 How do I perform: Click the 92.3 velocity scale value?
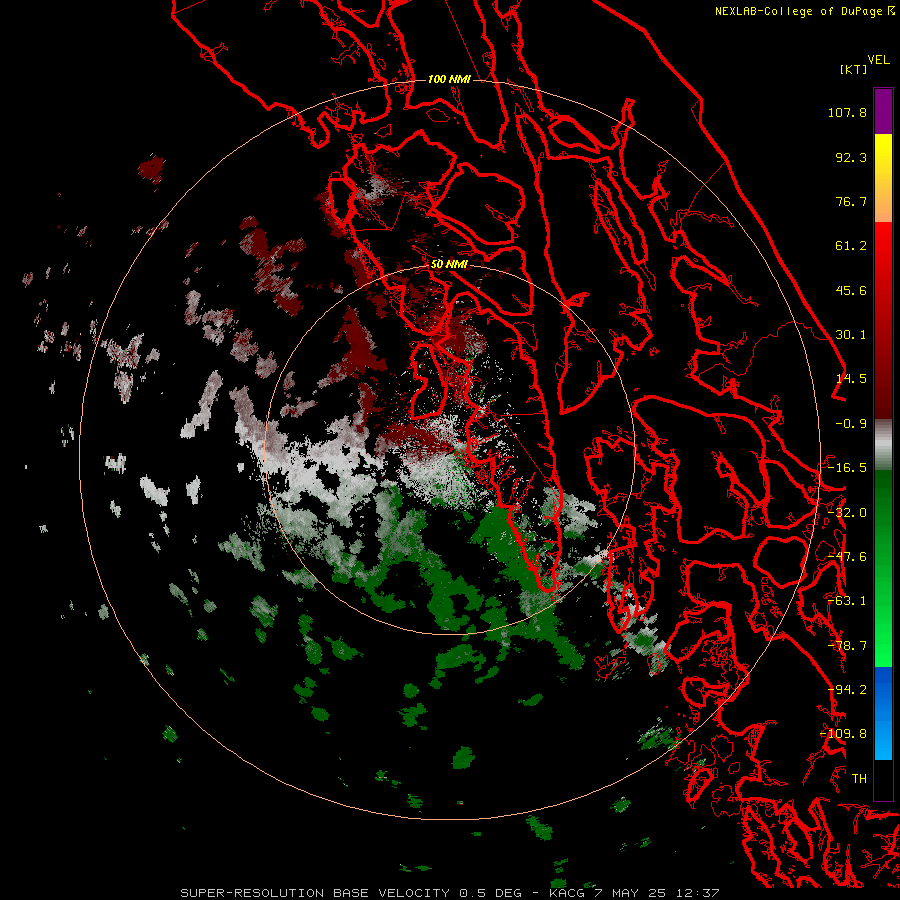click(x=851, y=157)
